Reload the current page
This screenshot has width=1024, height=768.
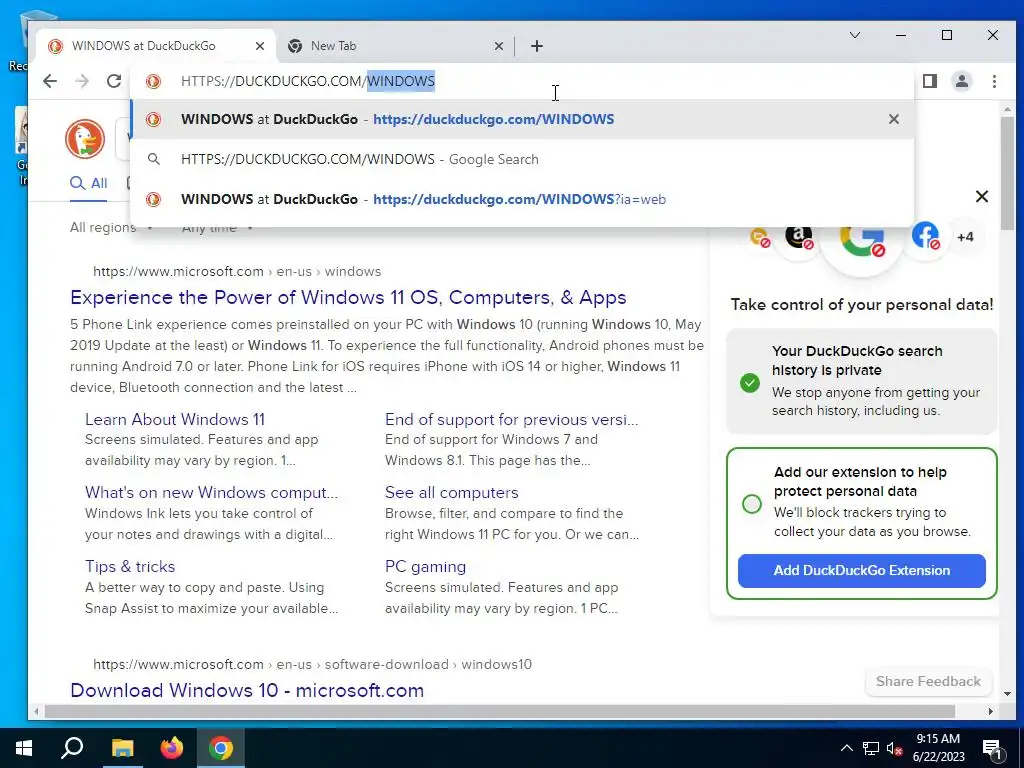coord(114,81)
